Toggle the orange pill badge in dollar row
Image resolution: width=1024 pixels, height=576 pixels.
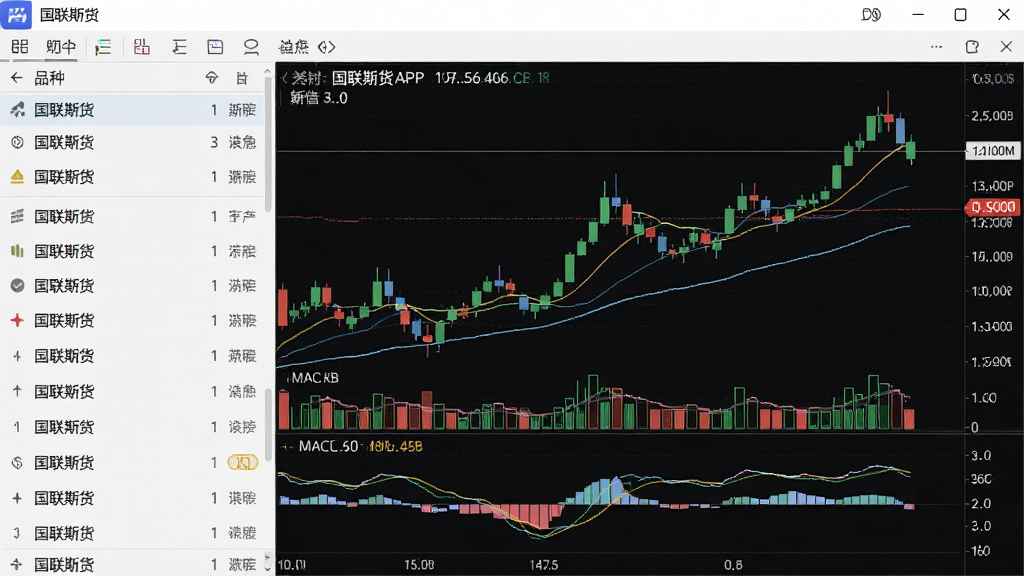[242, 462]
